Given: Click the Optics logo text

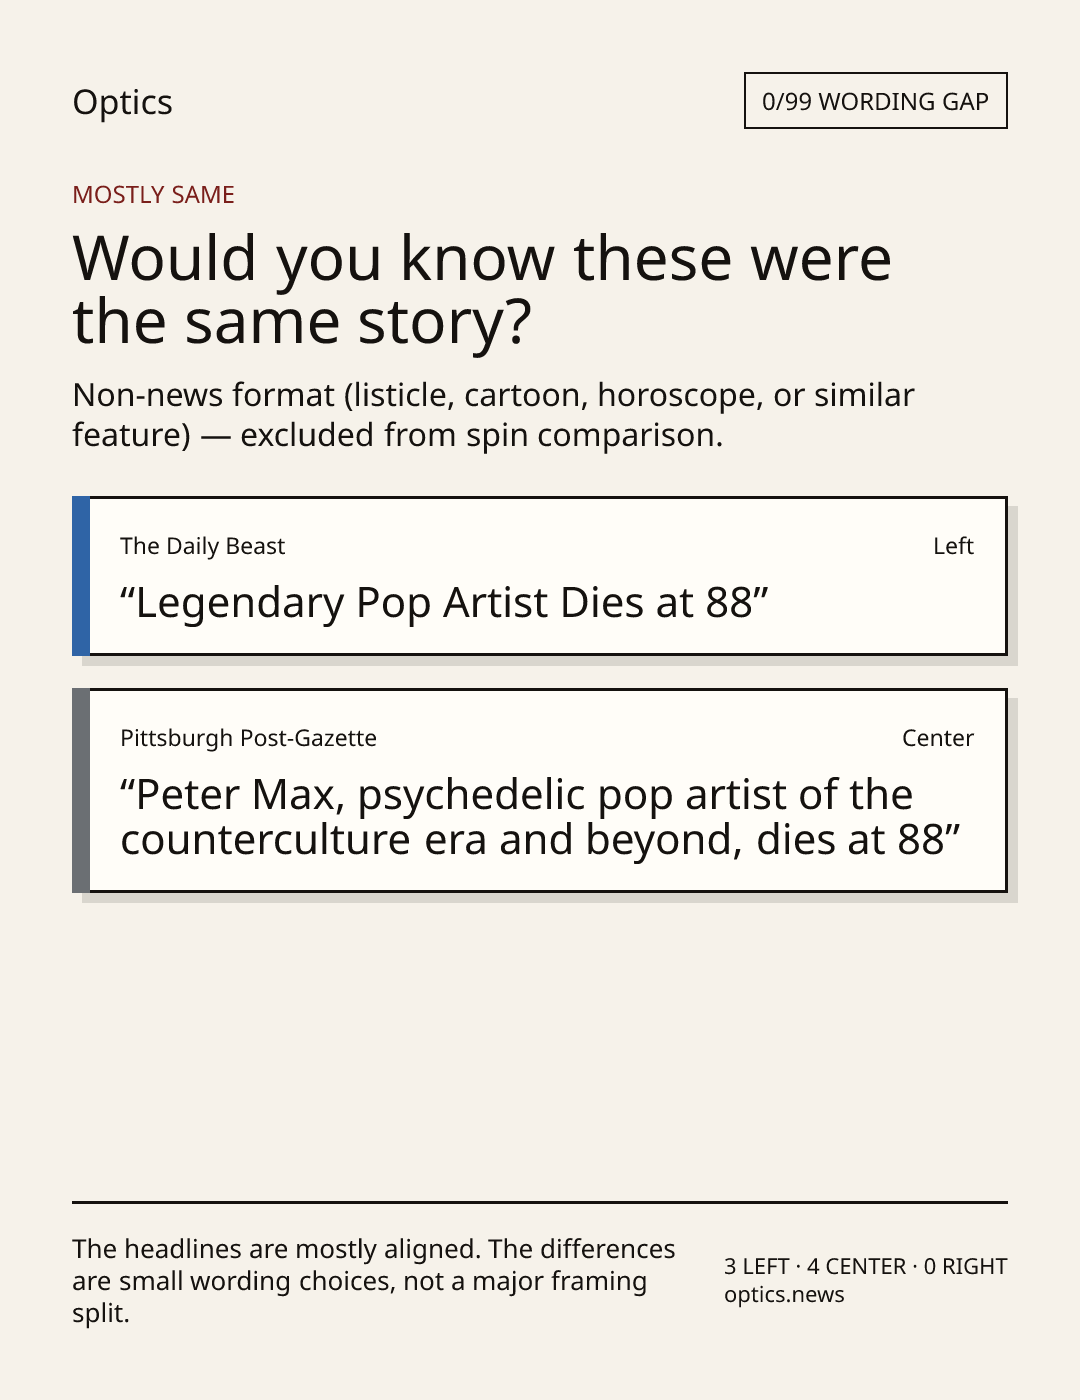Looking at the screenshot, I should coord(122,102).
